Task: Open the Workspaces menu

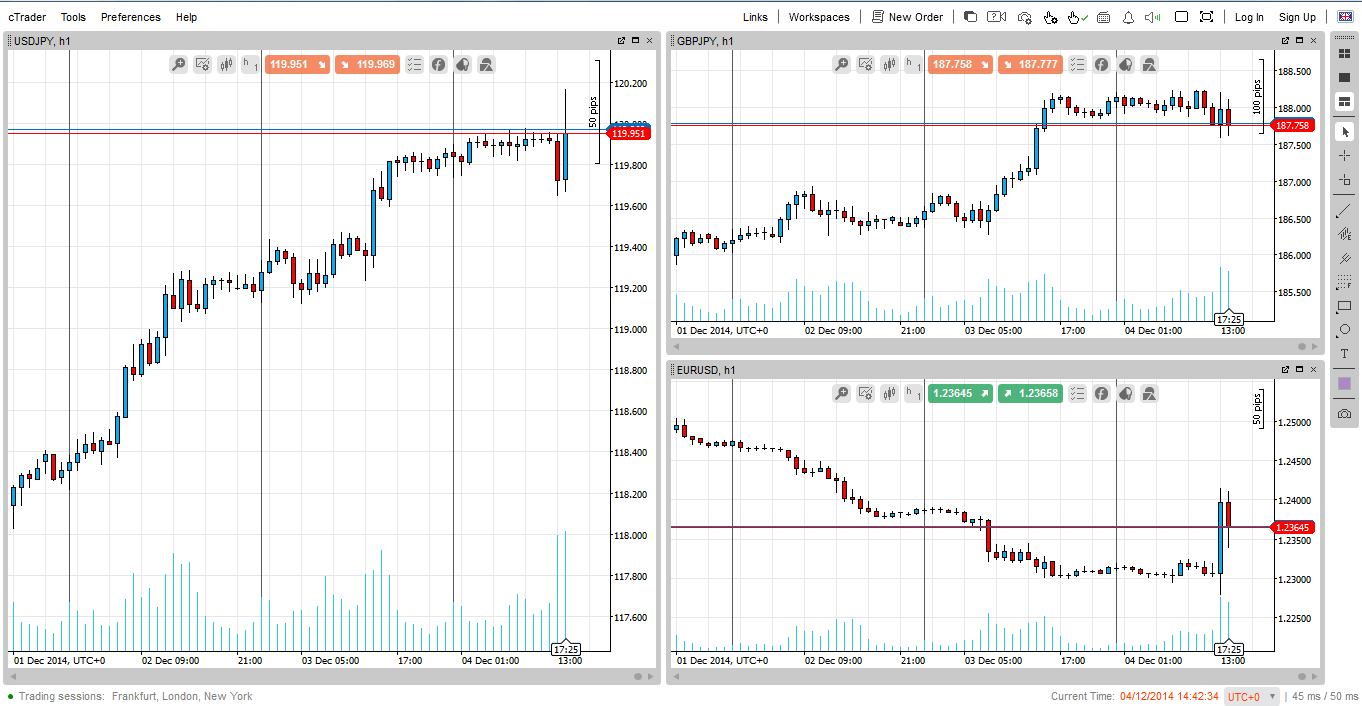Action: pyautogui.click(x=819, y=17)
